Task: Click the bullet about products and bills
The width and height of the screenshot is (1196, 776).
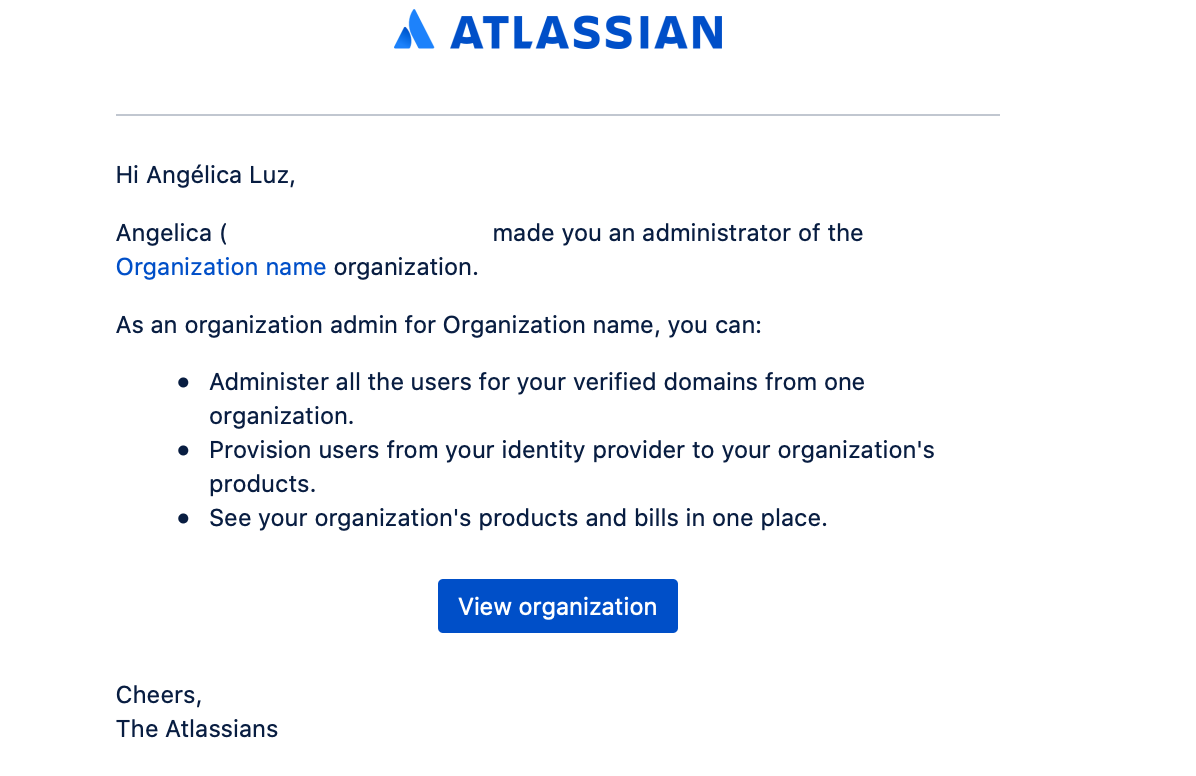Action: pos(516,518)
